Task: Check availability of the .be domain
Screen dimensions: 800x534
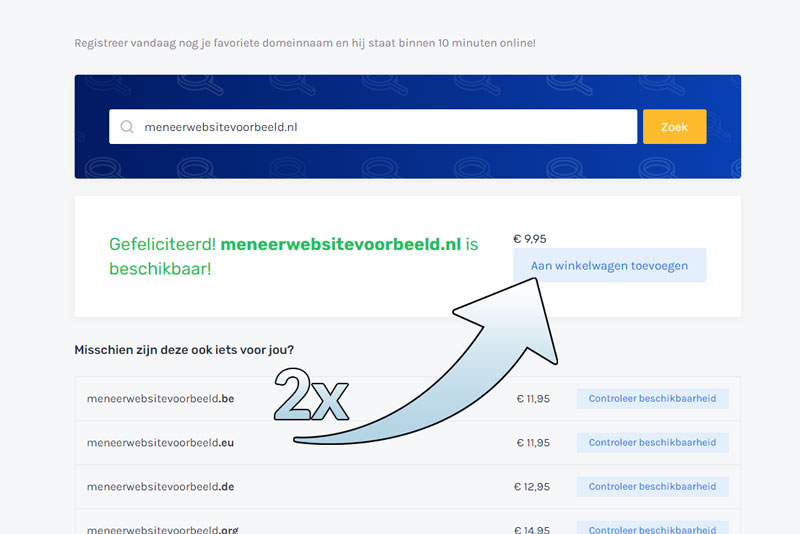Action: pyautogui.click(x=652, y=399)
